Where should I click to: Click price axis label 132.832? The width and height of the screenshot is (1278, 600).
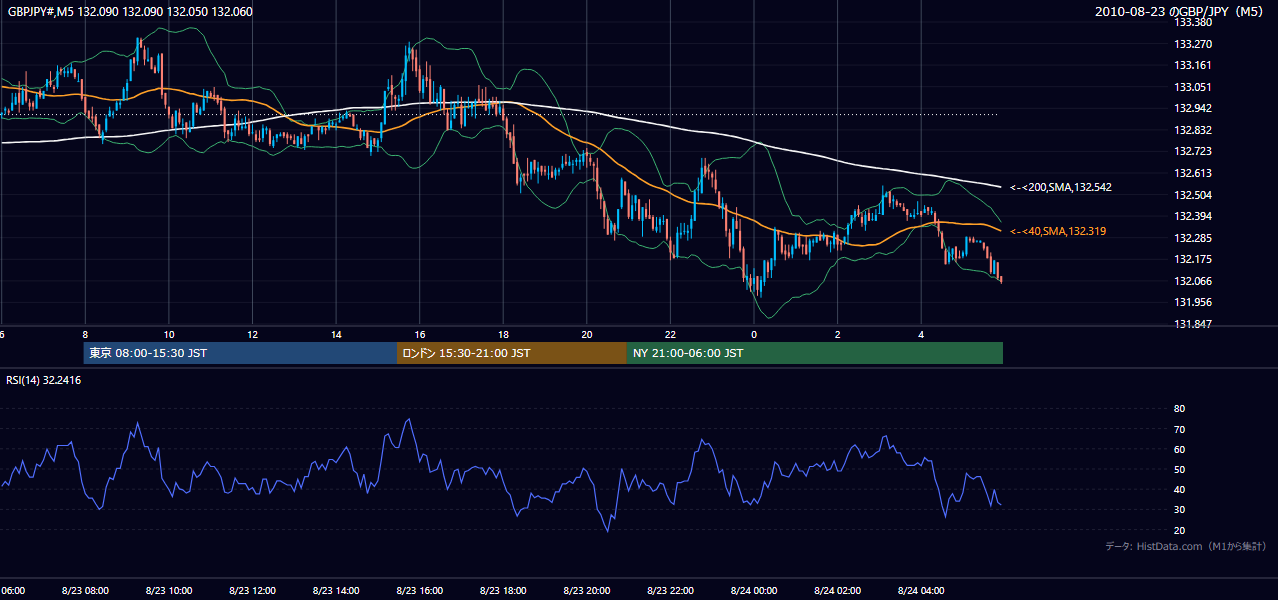click(x=1192, y=130)
